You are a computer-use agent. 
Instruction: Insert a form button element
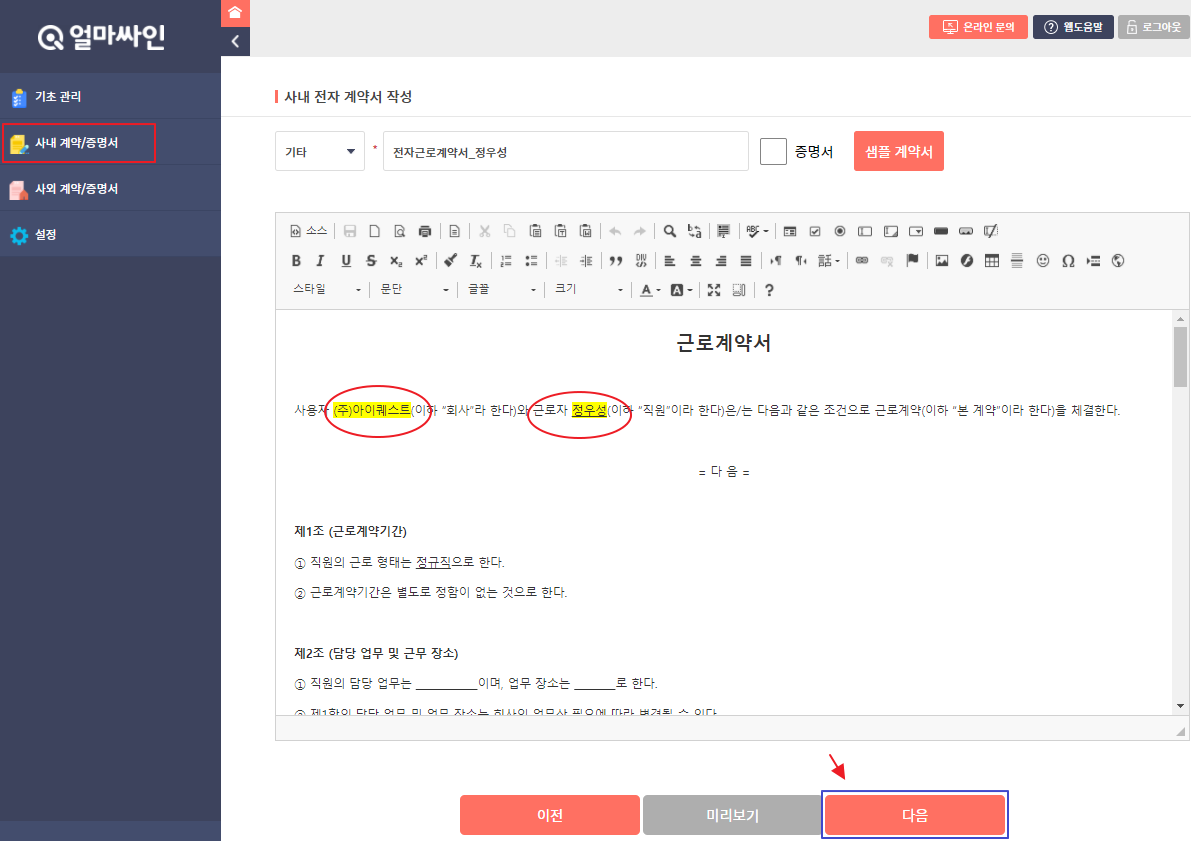[x=941, y=231]
